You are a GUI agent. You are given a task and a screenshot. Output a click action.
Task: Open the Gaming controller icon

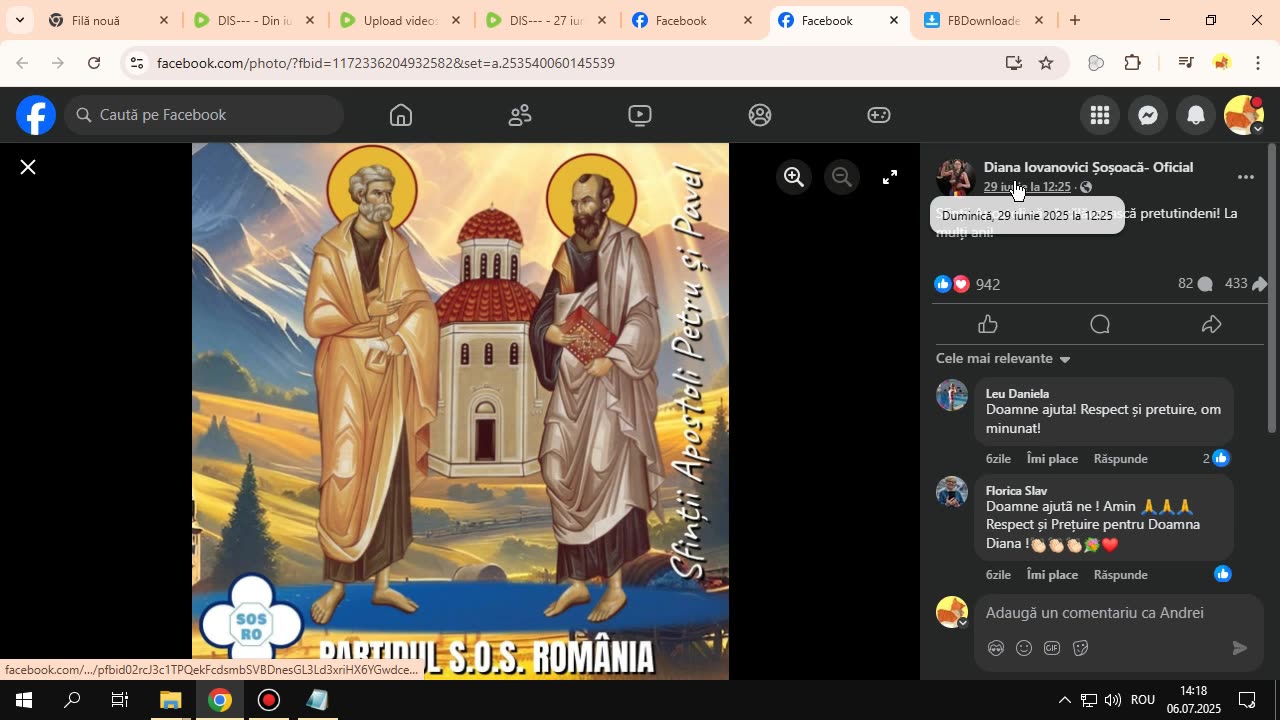(x=879, y=115)
